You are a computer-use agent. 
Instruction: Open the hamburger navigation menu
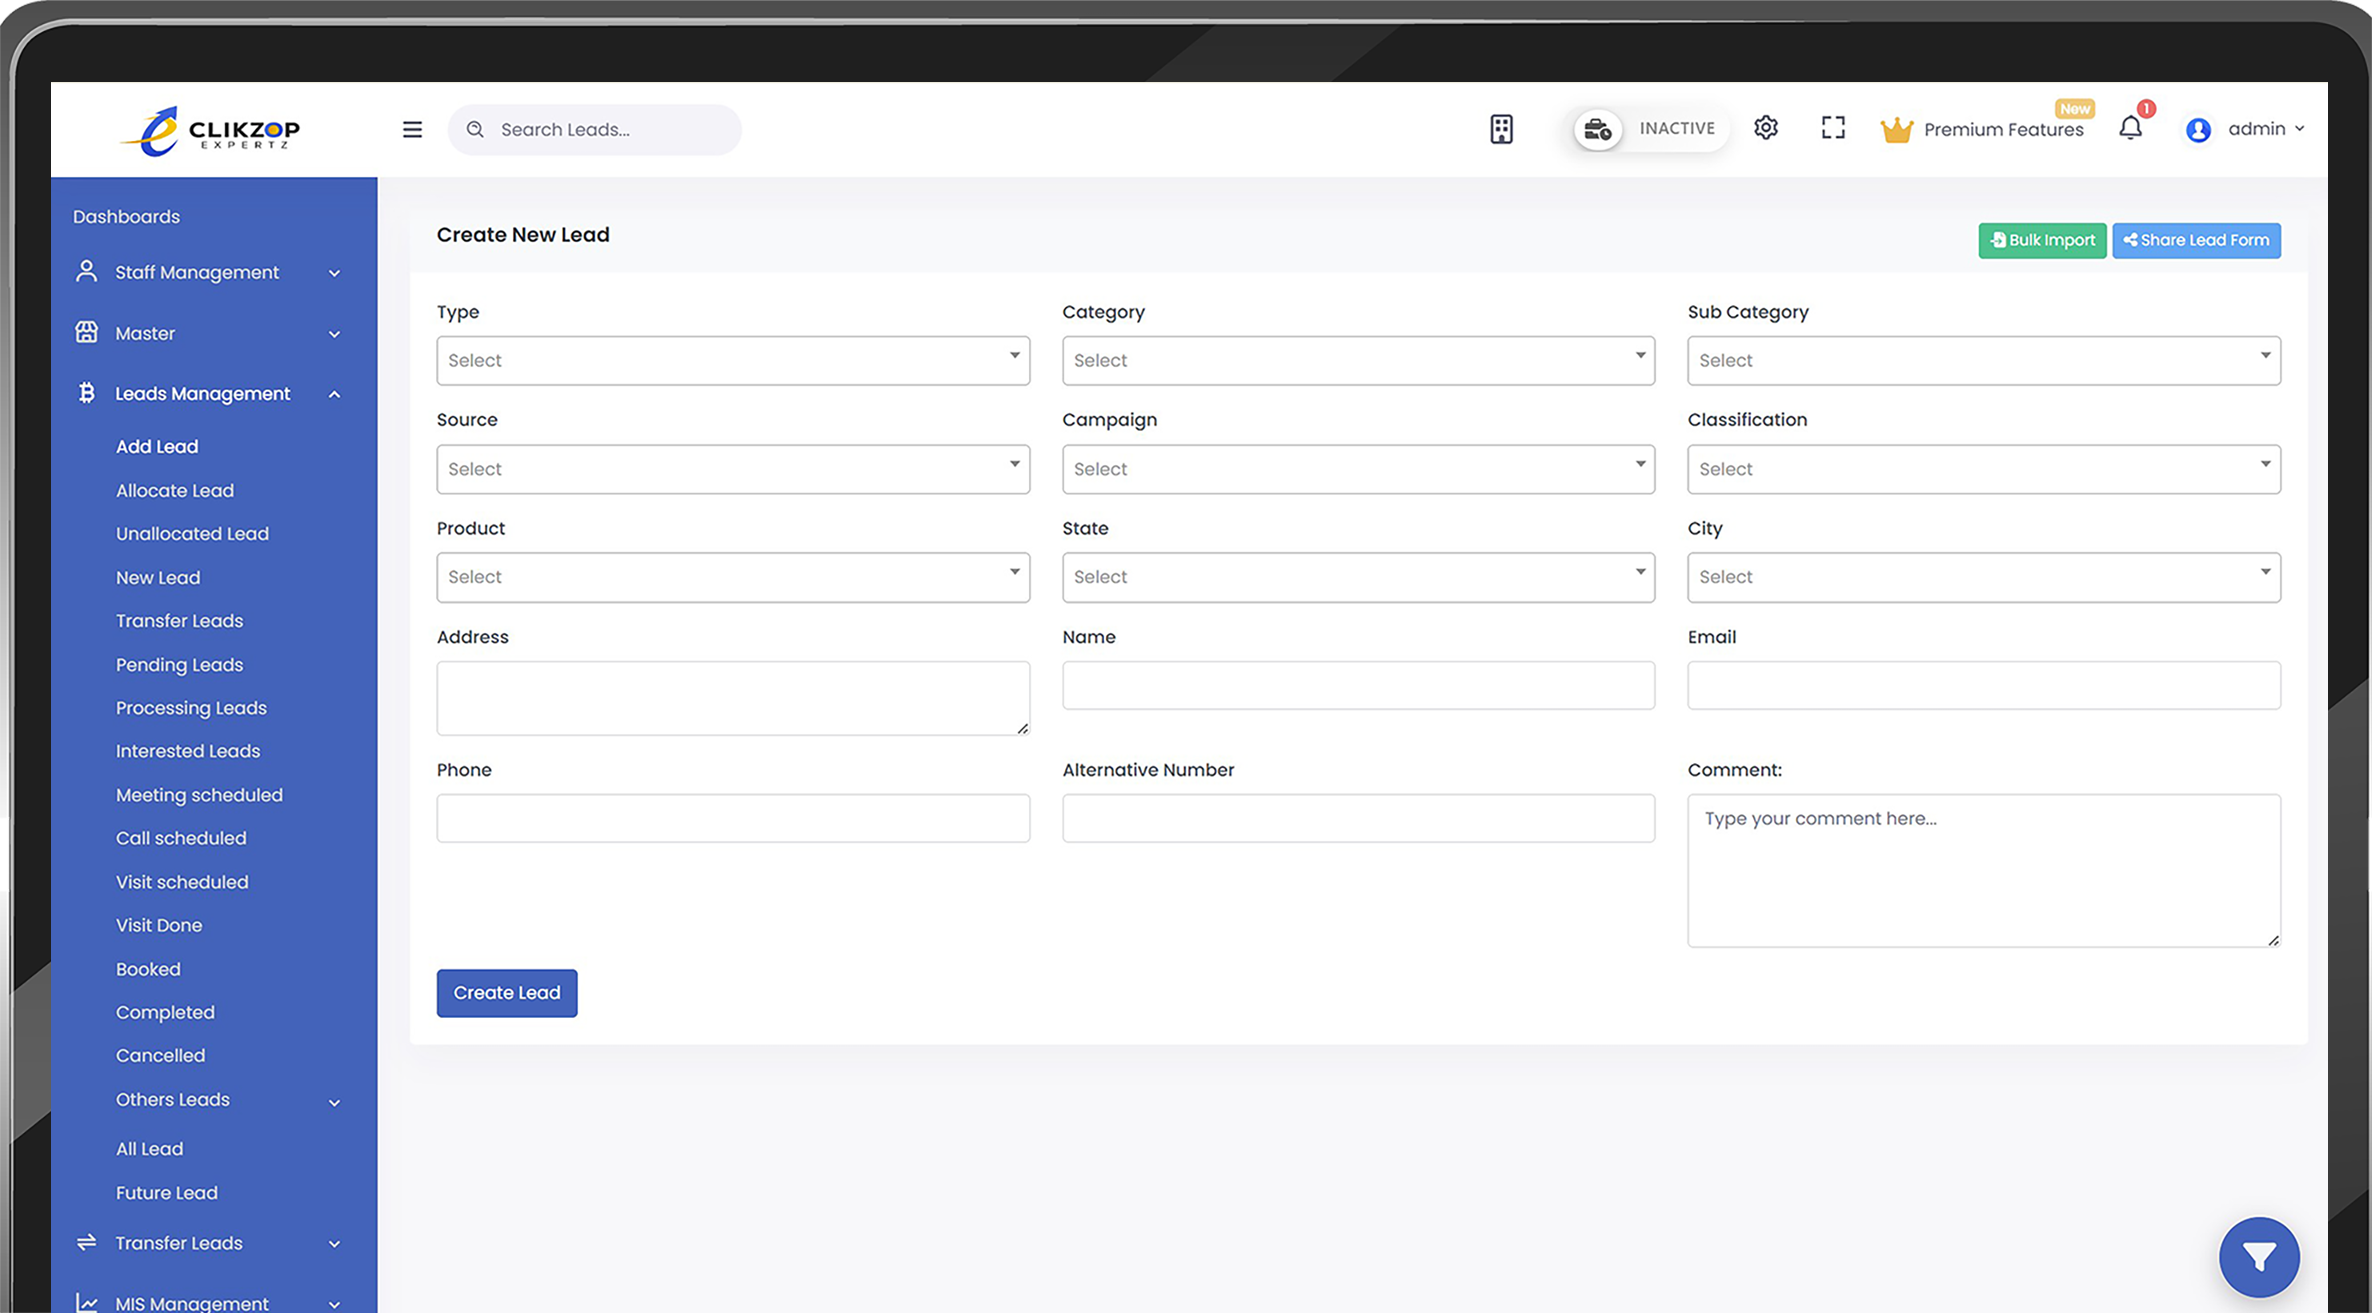(411, 129)
